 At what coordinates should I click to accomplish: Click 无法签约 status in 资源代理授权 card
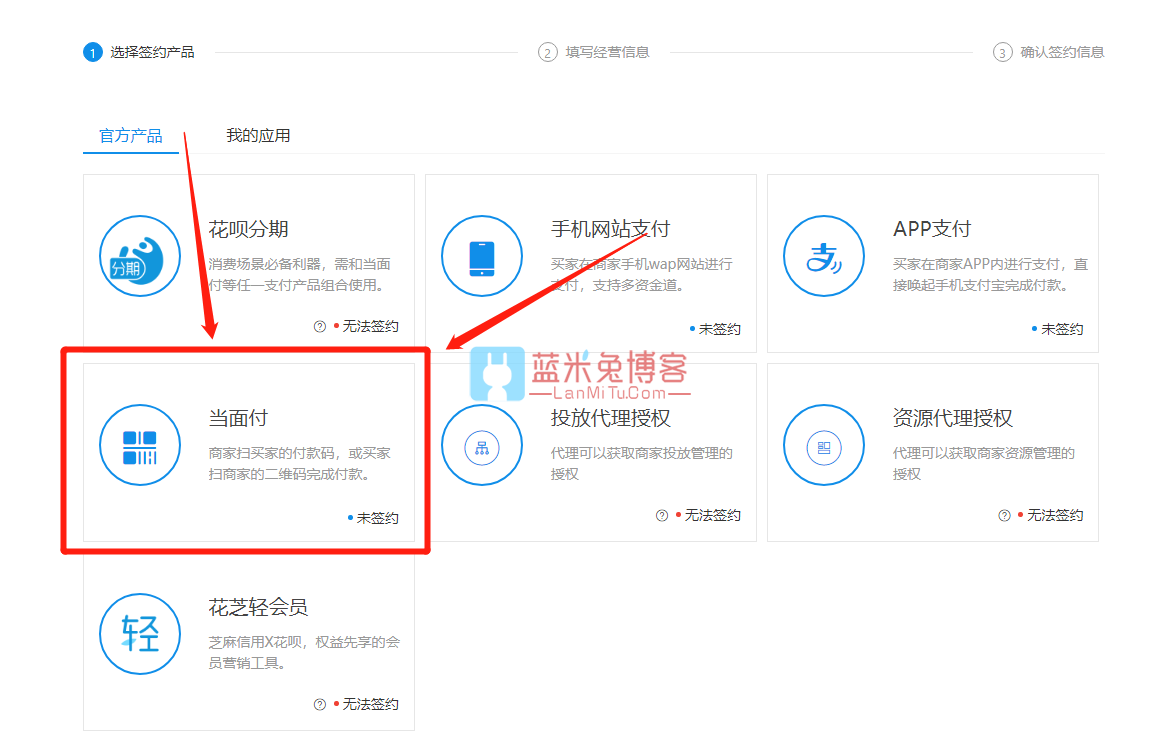pyautogui.click(x=1055, y=515)
